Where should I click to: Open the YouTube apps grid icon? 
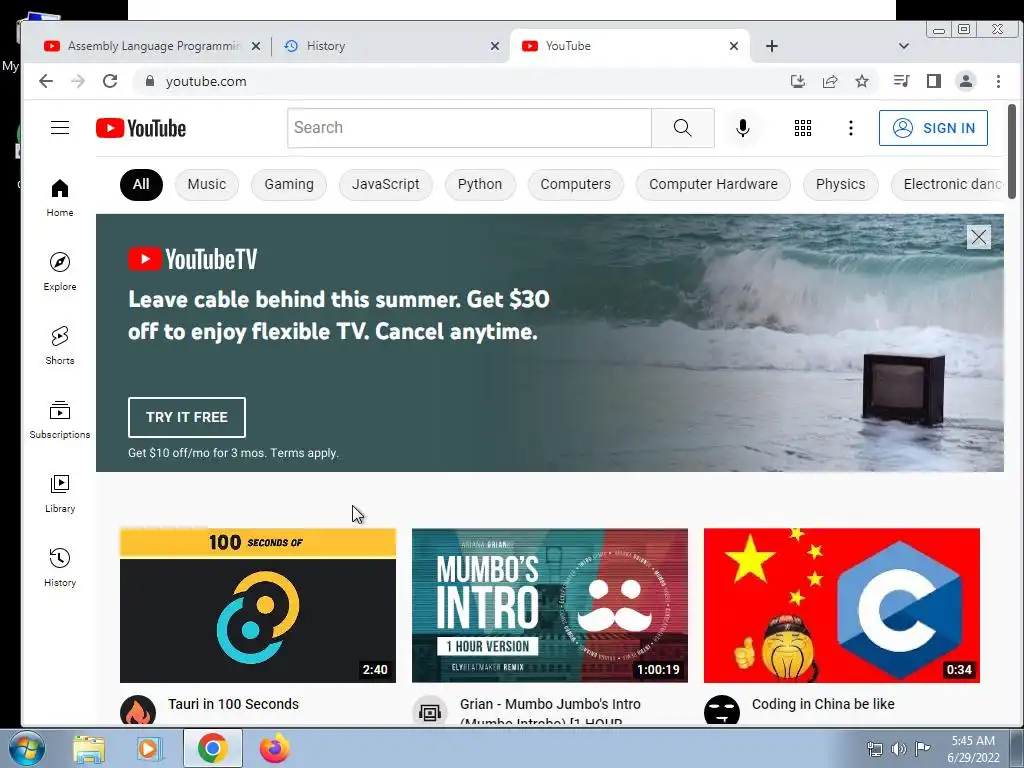(x=803, y=128)
